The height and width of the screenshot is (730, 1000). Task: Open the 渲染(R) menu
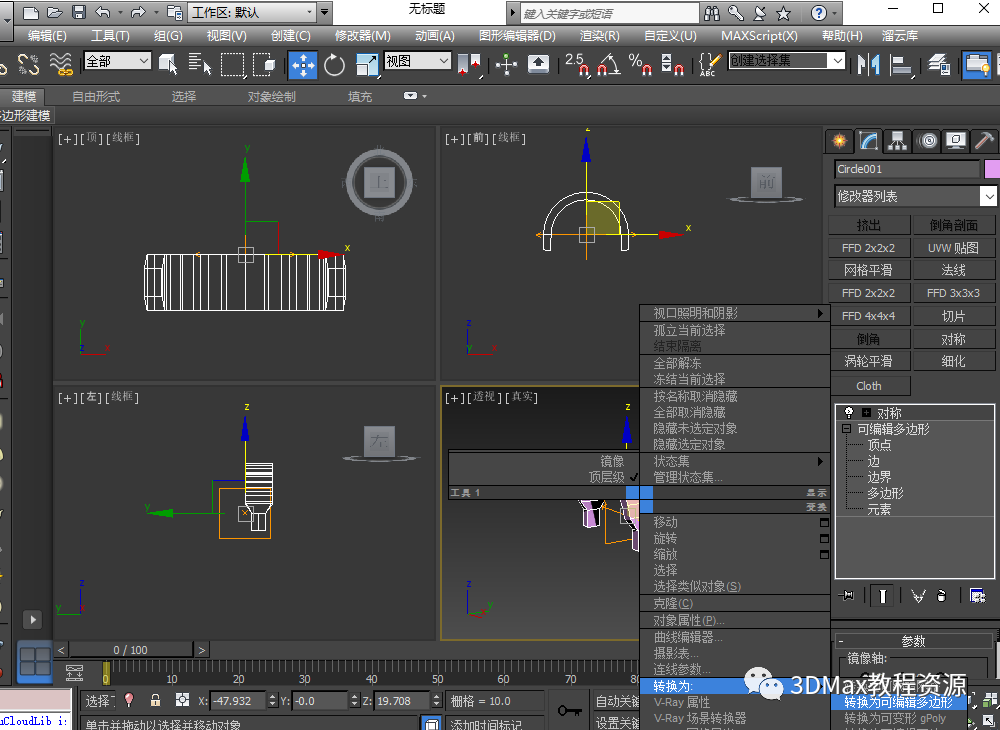click(599, 36)
